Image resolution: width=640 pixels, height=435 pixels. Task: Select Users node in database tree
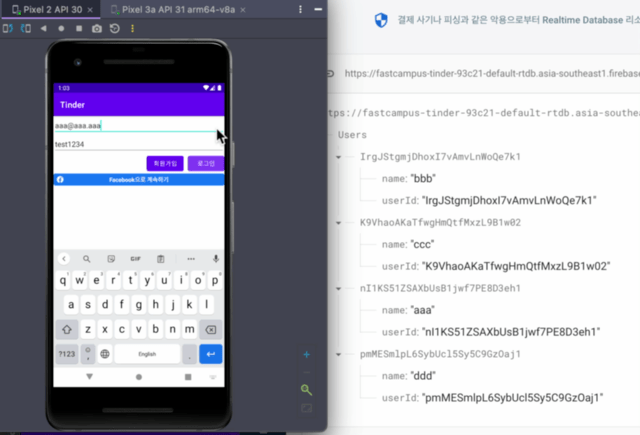click(x=352, y=135)
